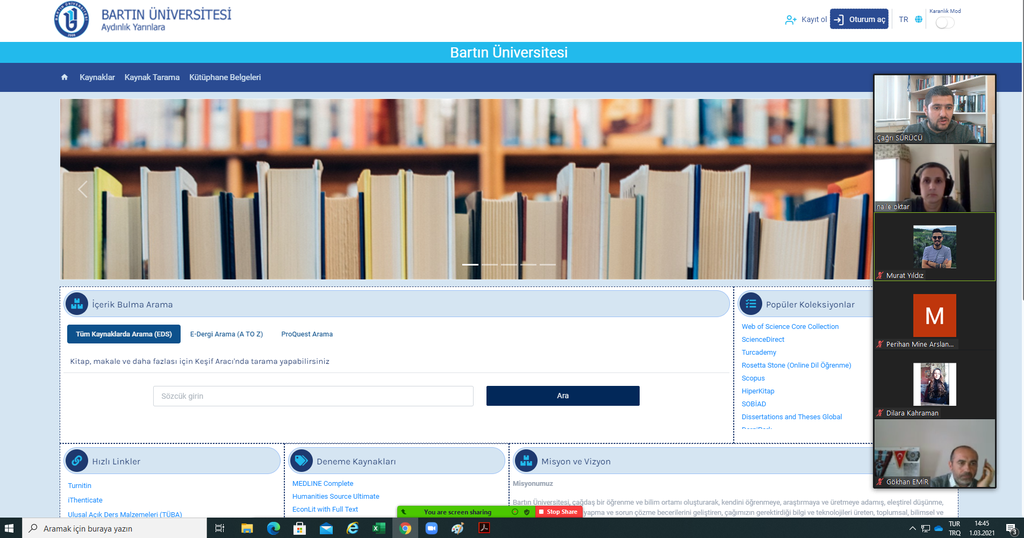The width and height of the screenshot is (1024, 538).
Task: Click the Oturum aç login button
Action: 859,20
